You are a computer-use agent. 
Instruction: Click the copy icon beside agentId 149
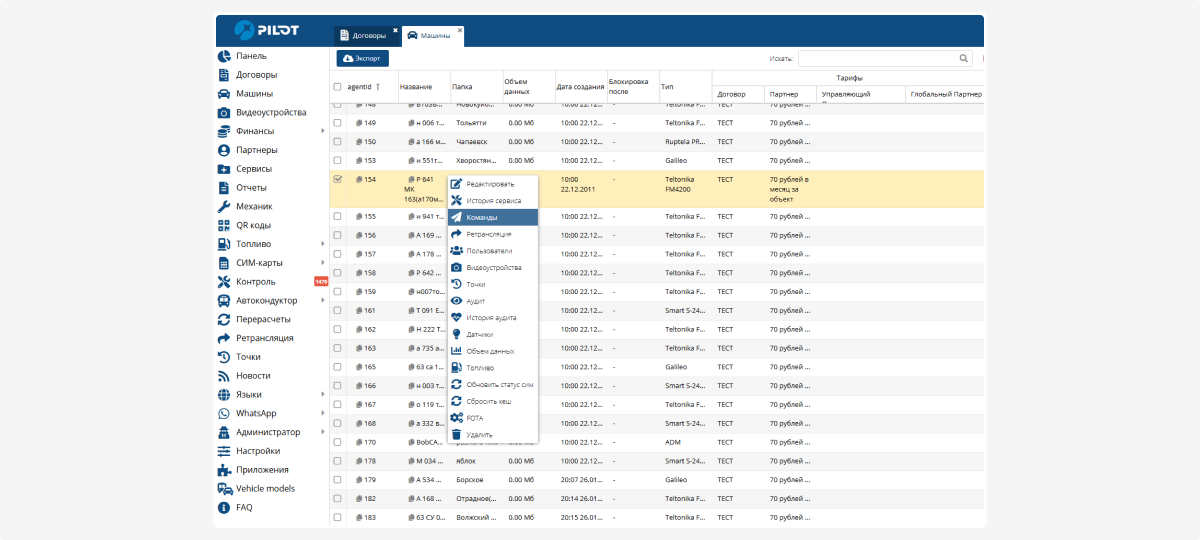pos(359,123)
